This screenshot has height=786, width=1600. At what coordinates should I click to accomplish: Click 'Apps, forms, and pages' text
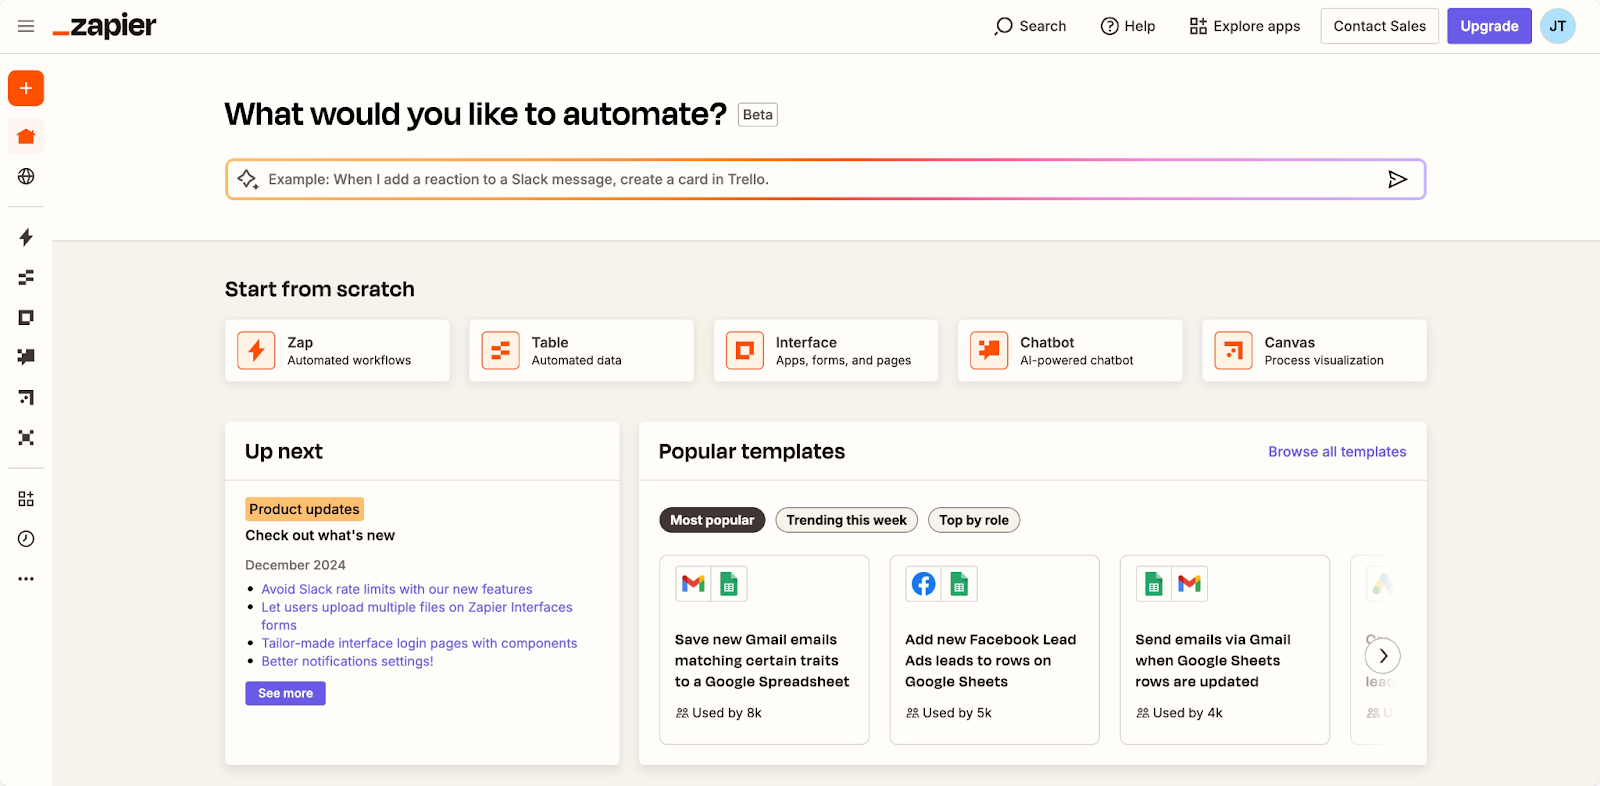tap(843, 360)
